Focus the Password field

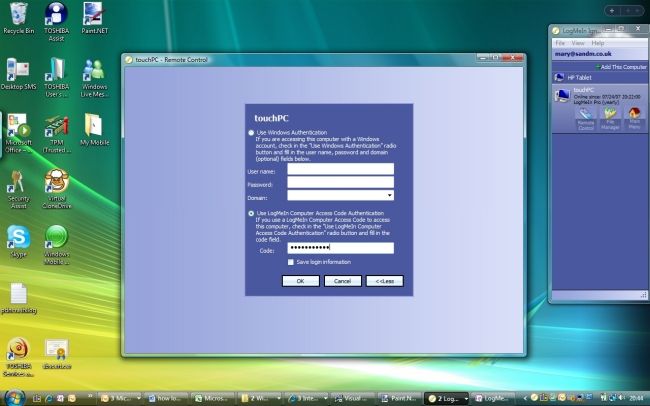(341, 182)
